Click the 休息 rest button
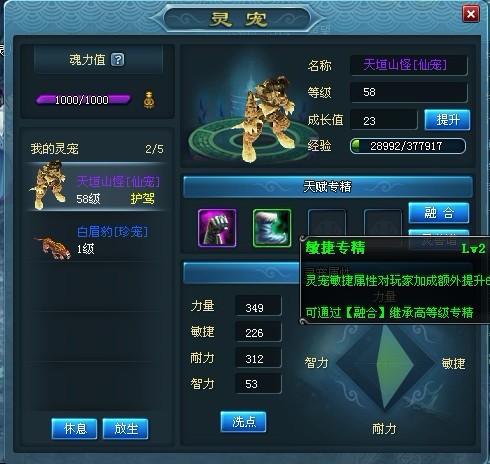Screen dimensions: 490x464 (x=75, y=429)
